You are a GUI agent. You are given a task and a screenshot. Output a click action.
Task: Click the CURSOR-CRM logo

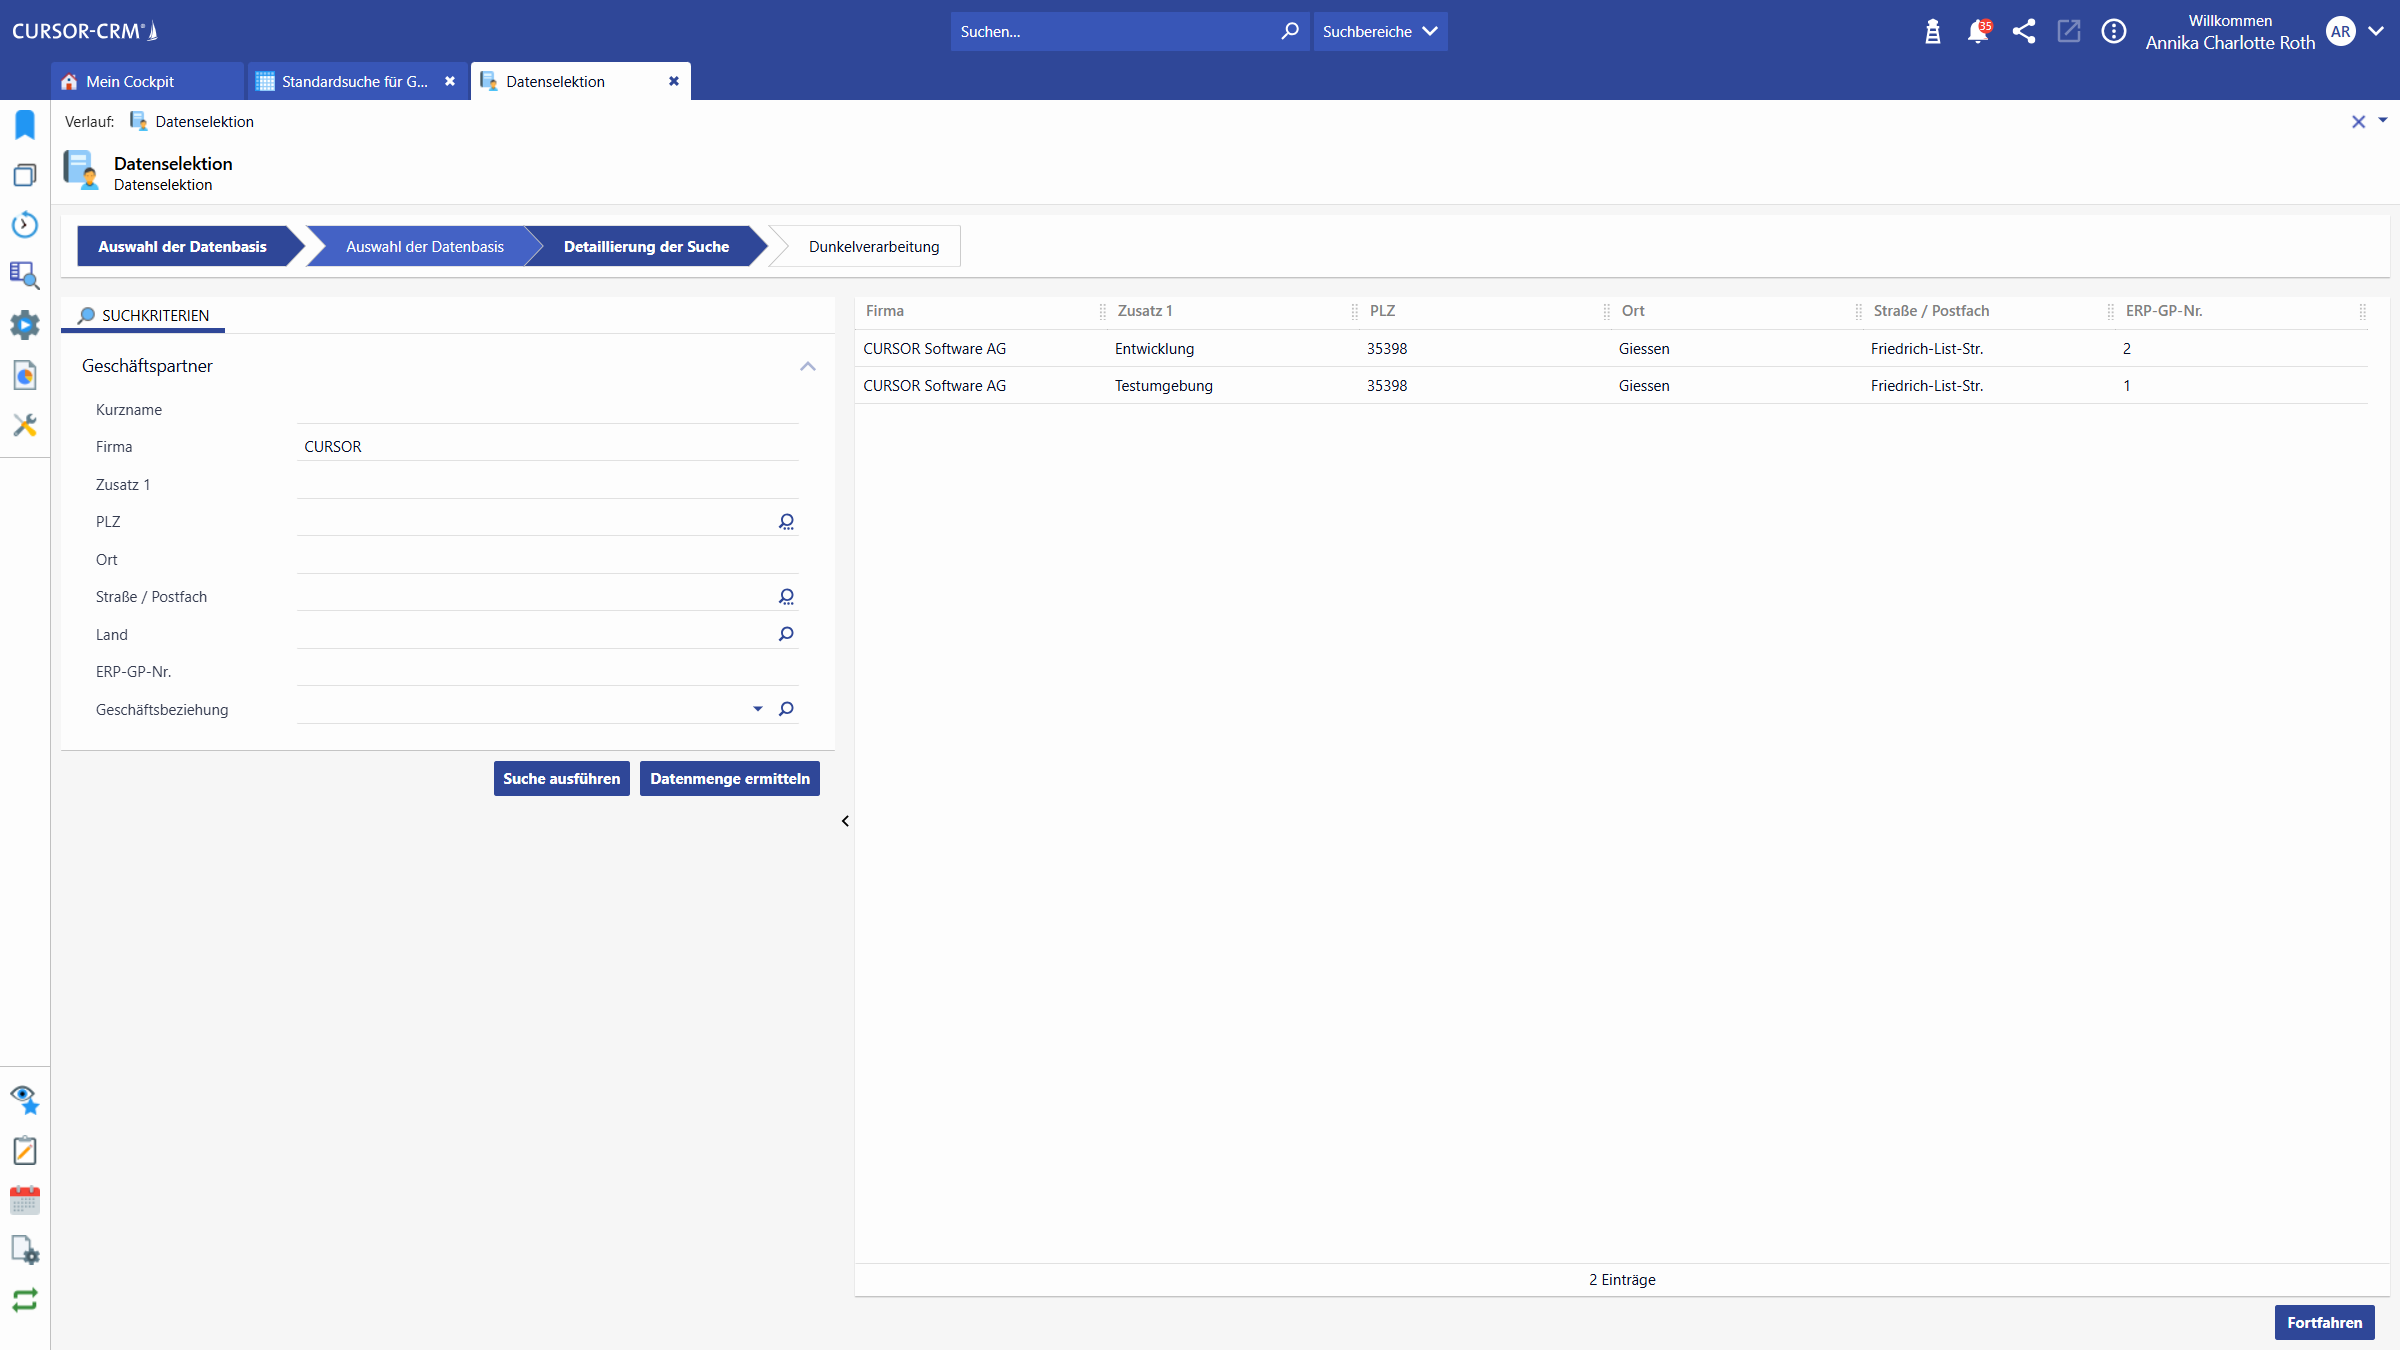click(x=85, y=31)
